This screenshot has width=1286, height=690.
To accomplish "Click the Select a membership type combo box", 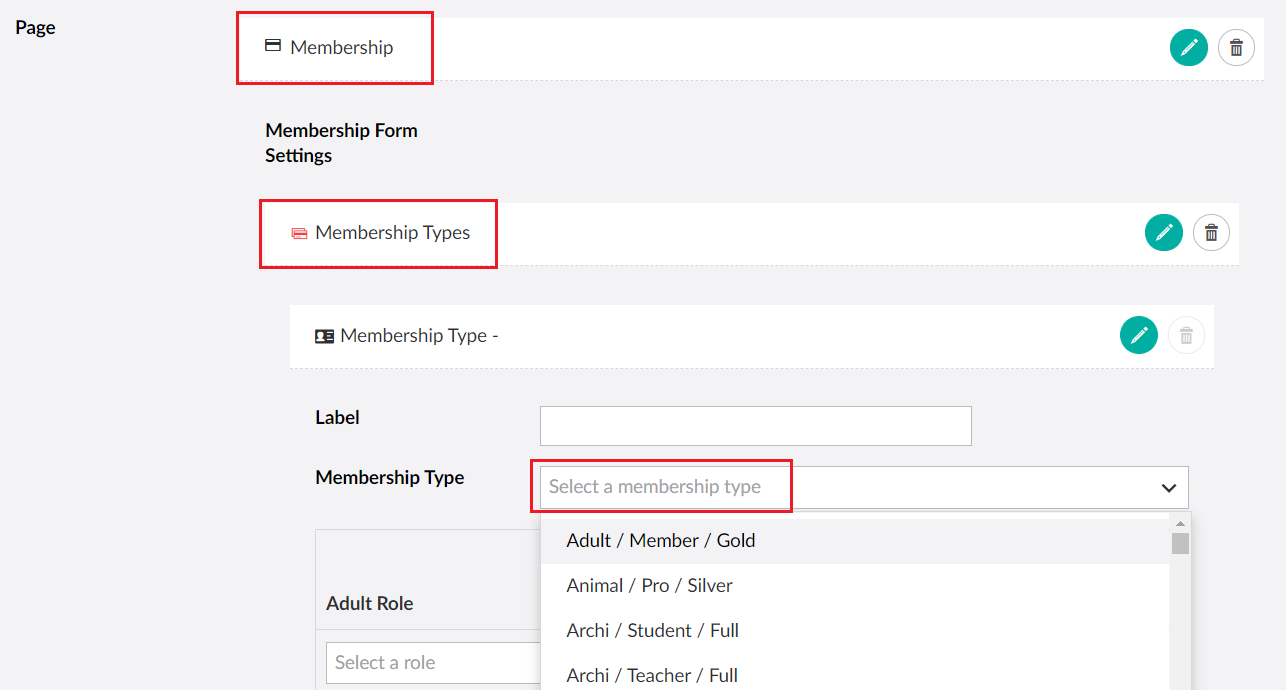I will point(661,487).
